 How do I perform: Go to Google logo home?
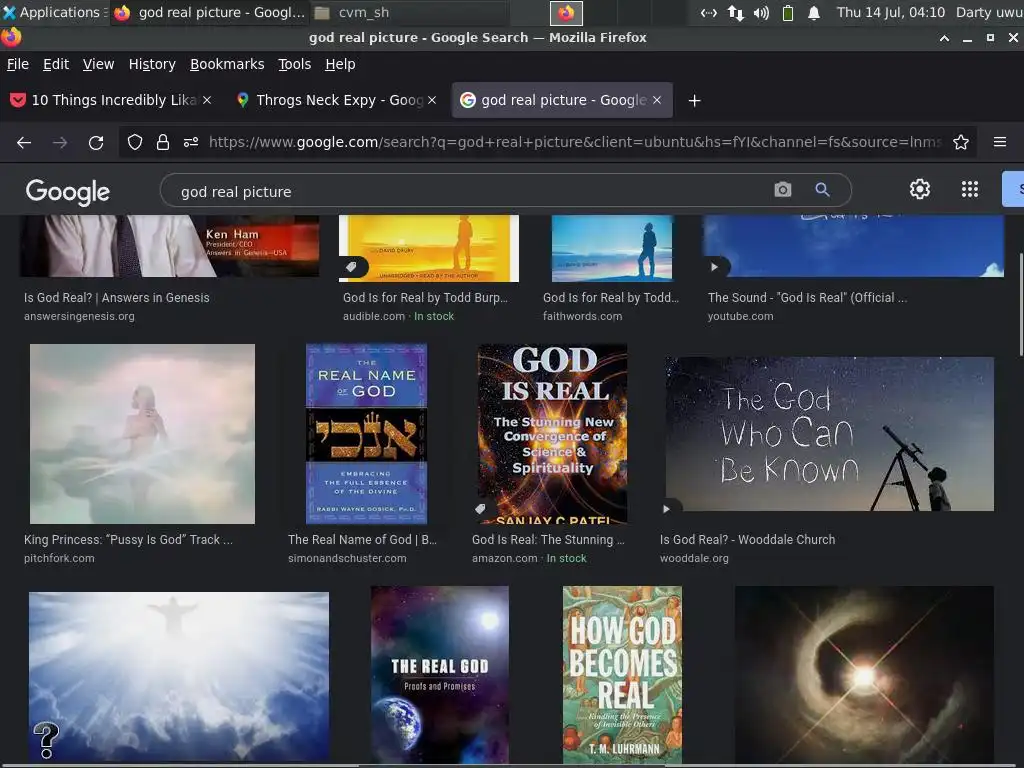click(68, 191)
